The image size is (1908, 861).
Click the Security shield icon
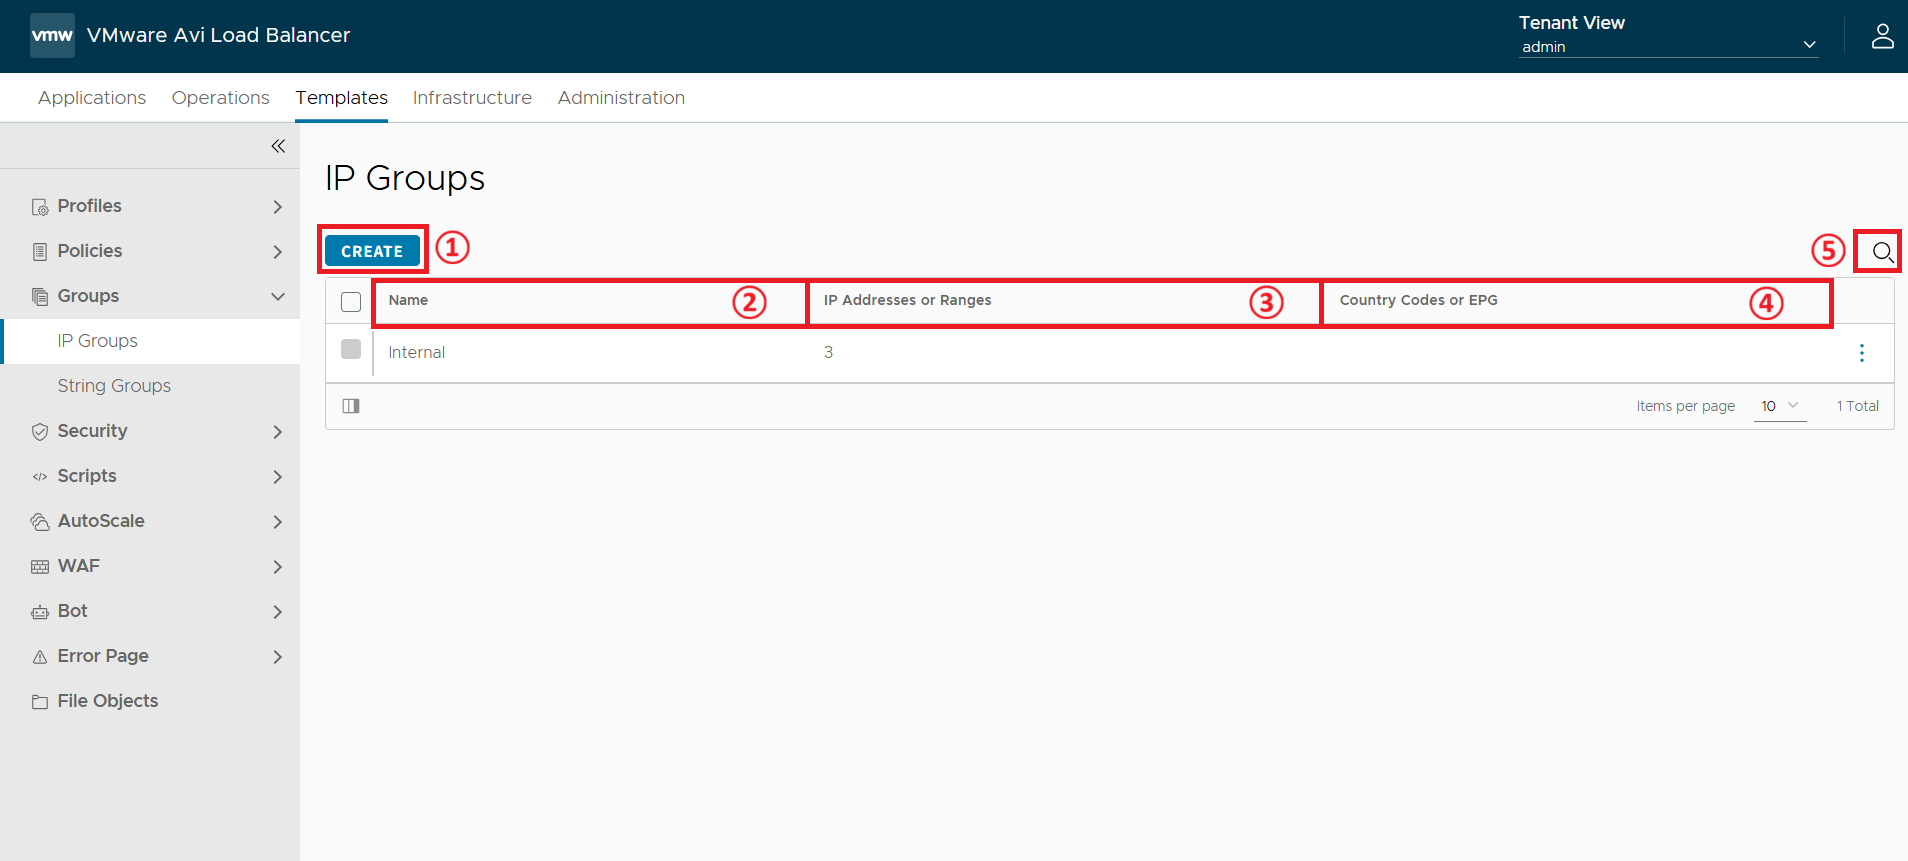tap(40, 432)
